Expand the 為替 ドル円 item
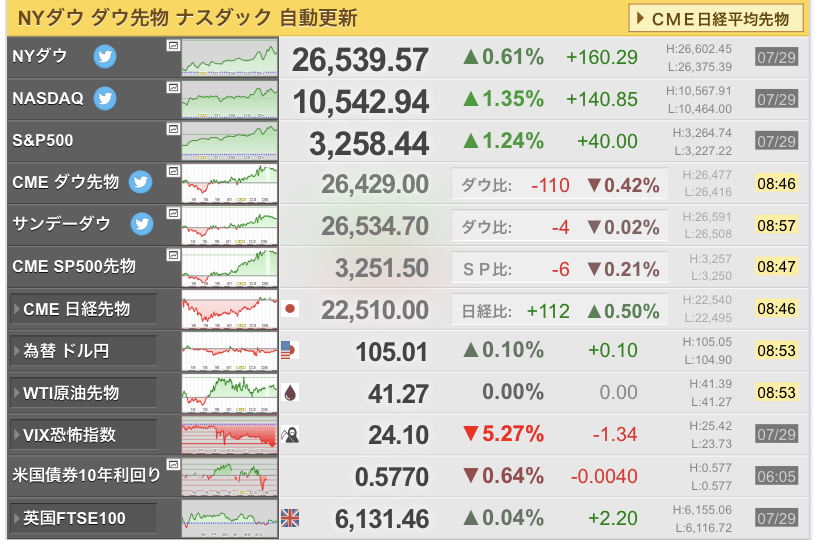Viewport: 818px width, 540px height. tap(83, 351)
